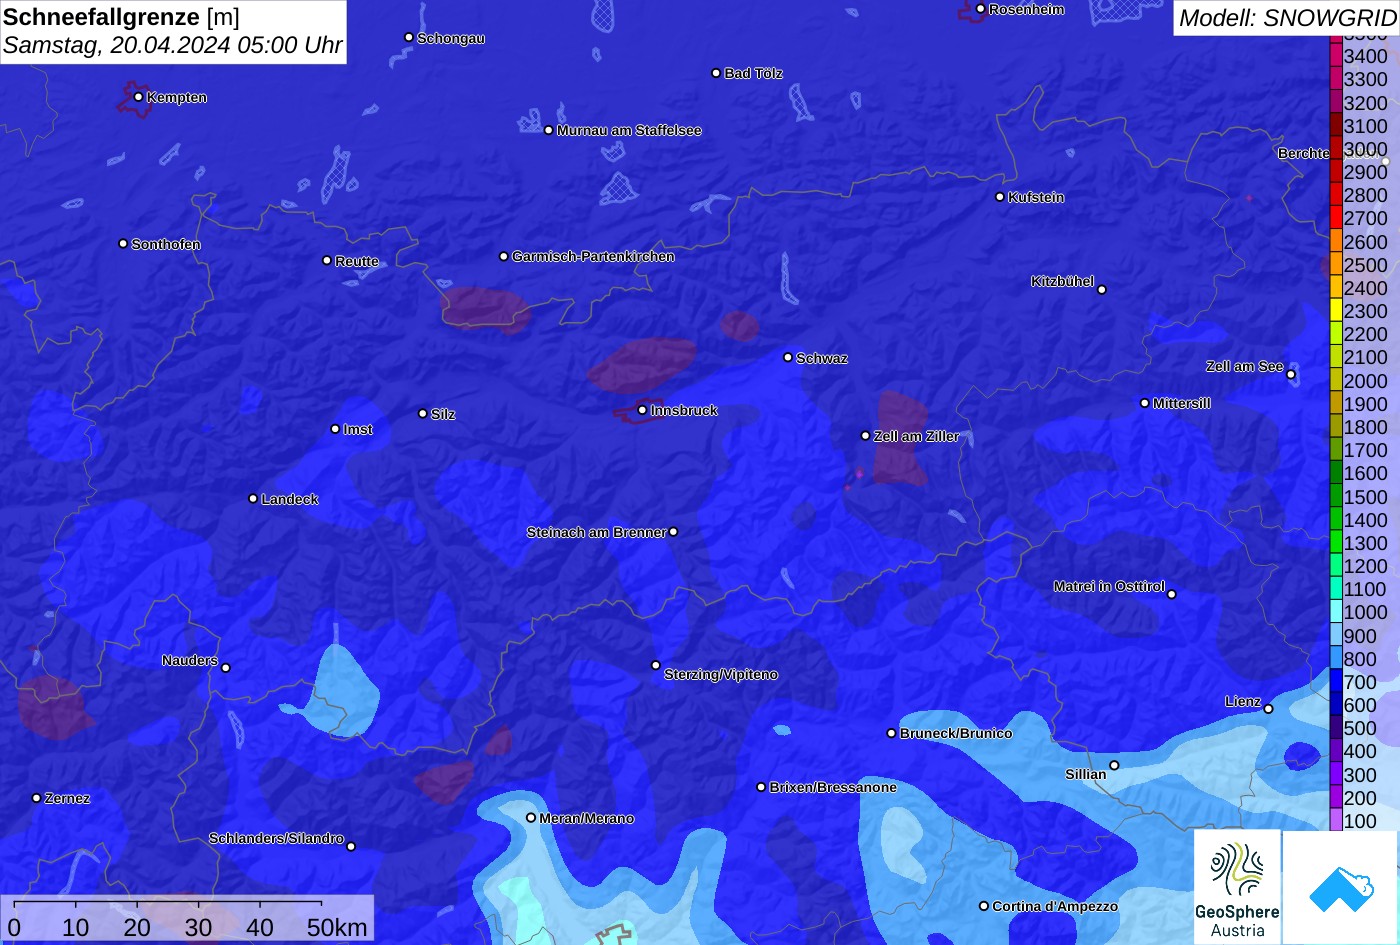Click the 'Murnau am Staffelsee' label
The width and height of the screenshot is (1400, 945).
click(629, 131)
